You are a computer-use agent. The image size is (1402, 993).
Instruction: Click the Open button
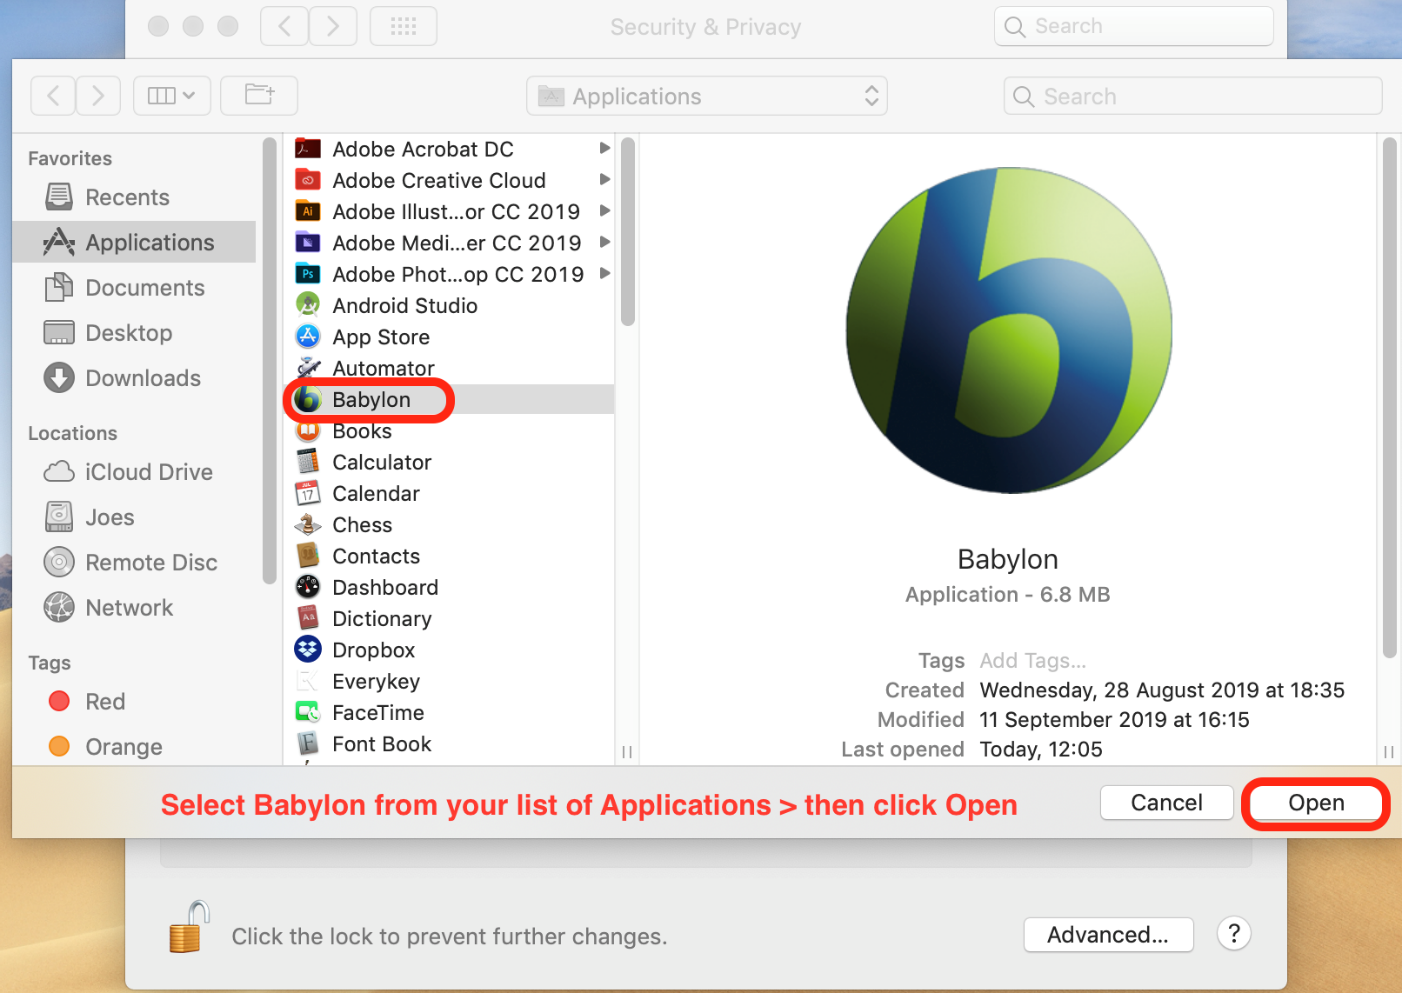1316,803
